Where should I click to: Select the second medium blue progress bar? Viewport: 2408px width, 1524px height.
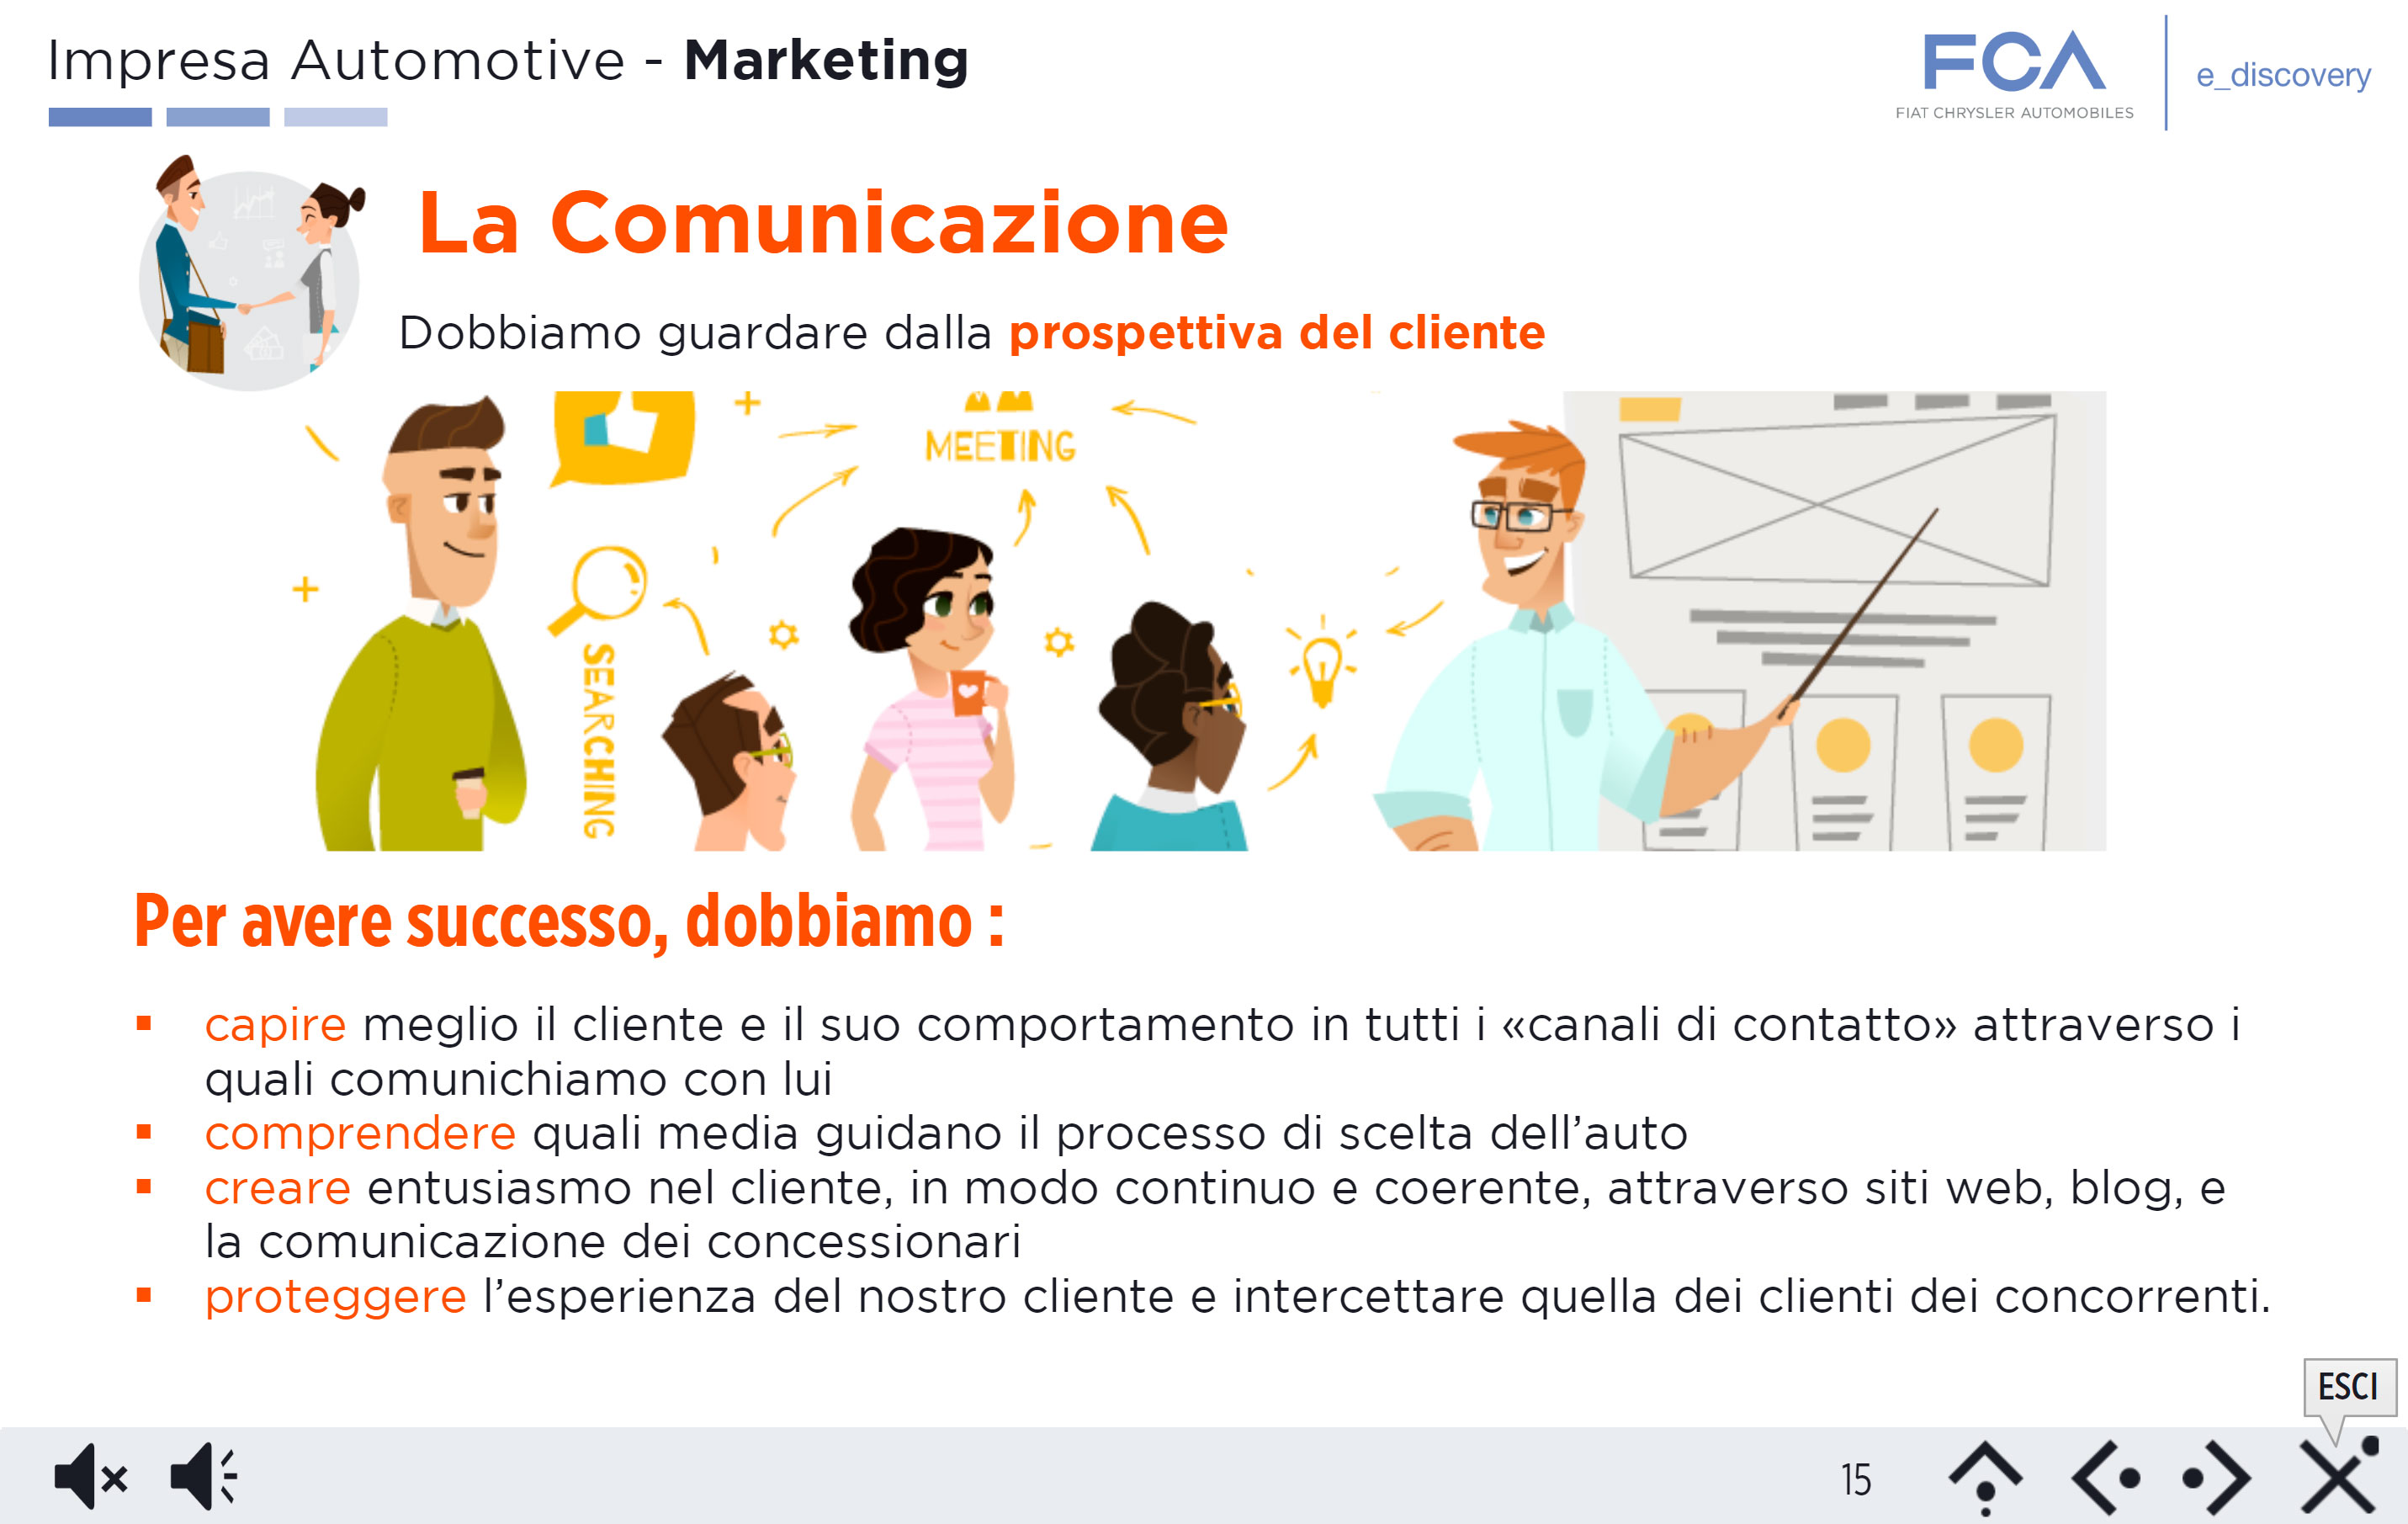218,117
